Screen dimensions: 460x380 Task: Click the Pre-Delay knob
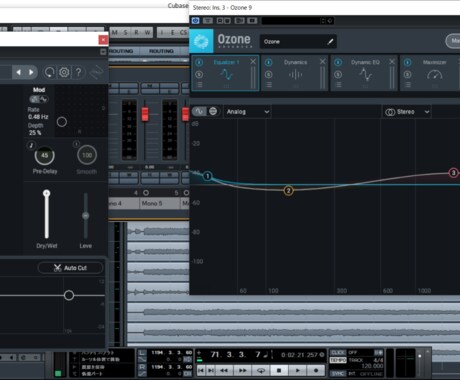point(45,155)
